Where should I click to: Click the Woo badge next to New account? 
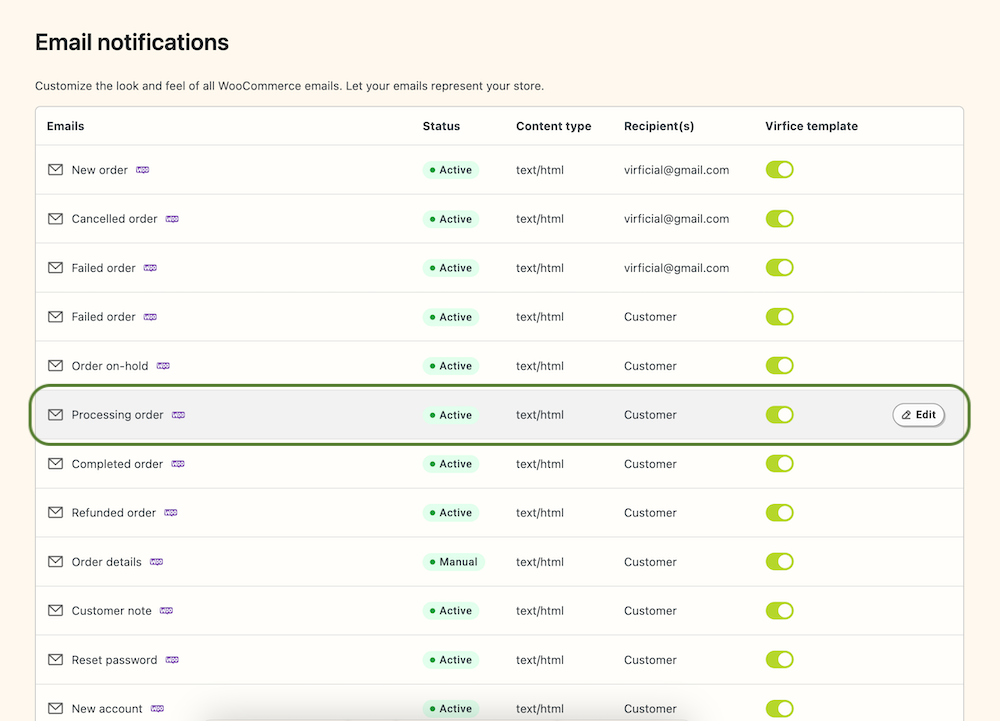158,708
